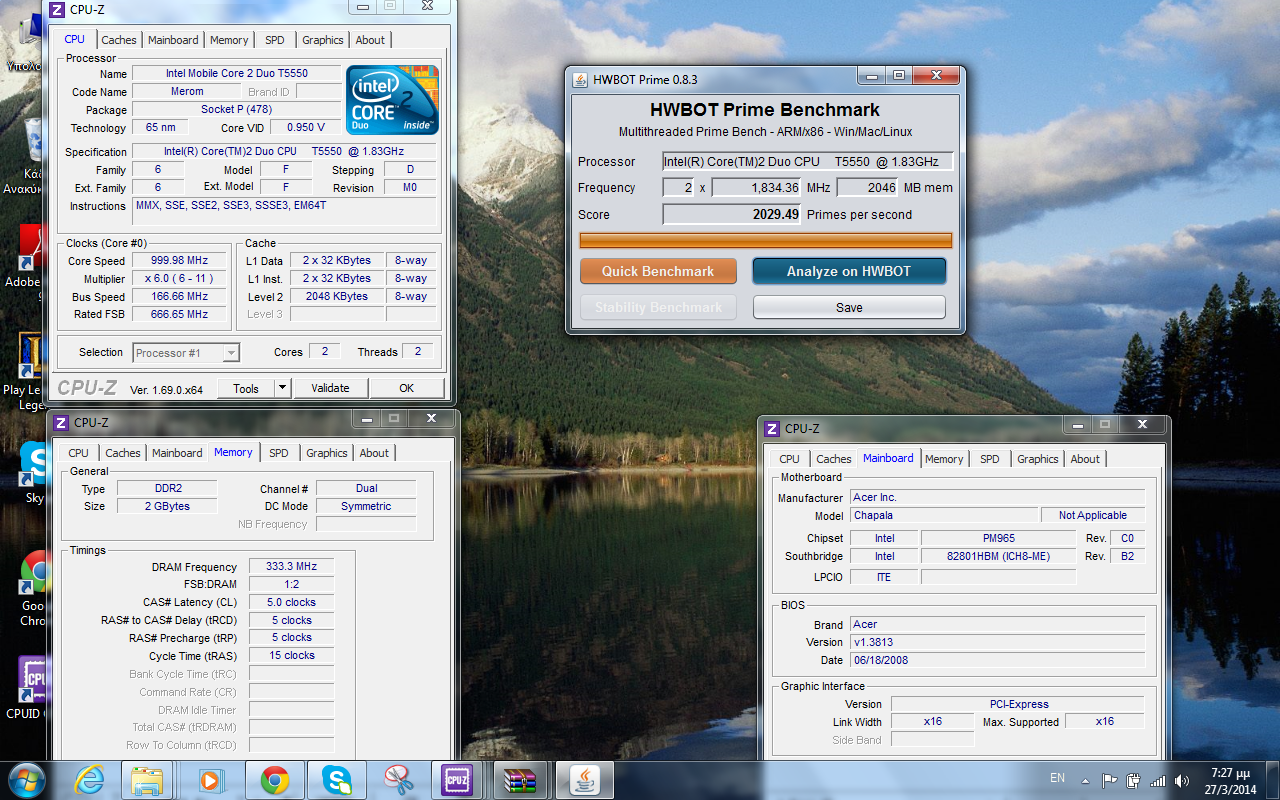Viewport: 1280px width, 800px height.
Task: Open the network signal tray icon
Action: tap(1158, 781)
